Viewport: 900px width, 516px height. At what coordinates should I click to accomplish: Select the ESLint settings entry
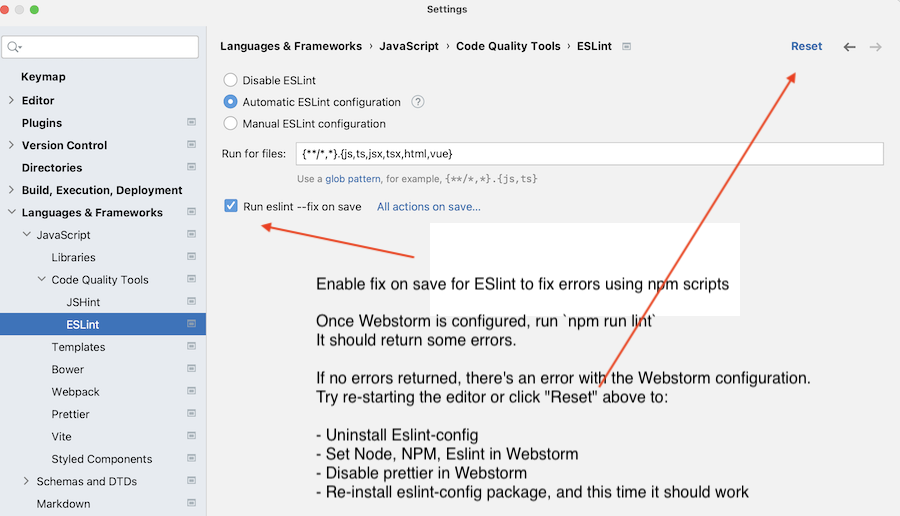pos(83,324)
